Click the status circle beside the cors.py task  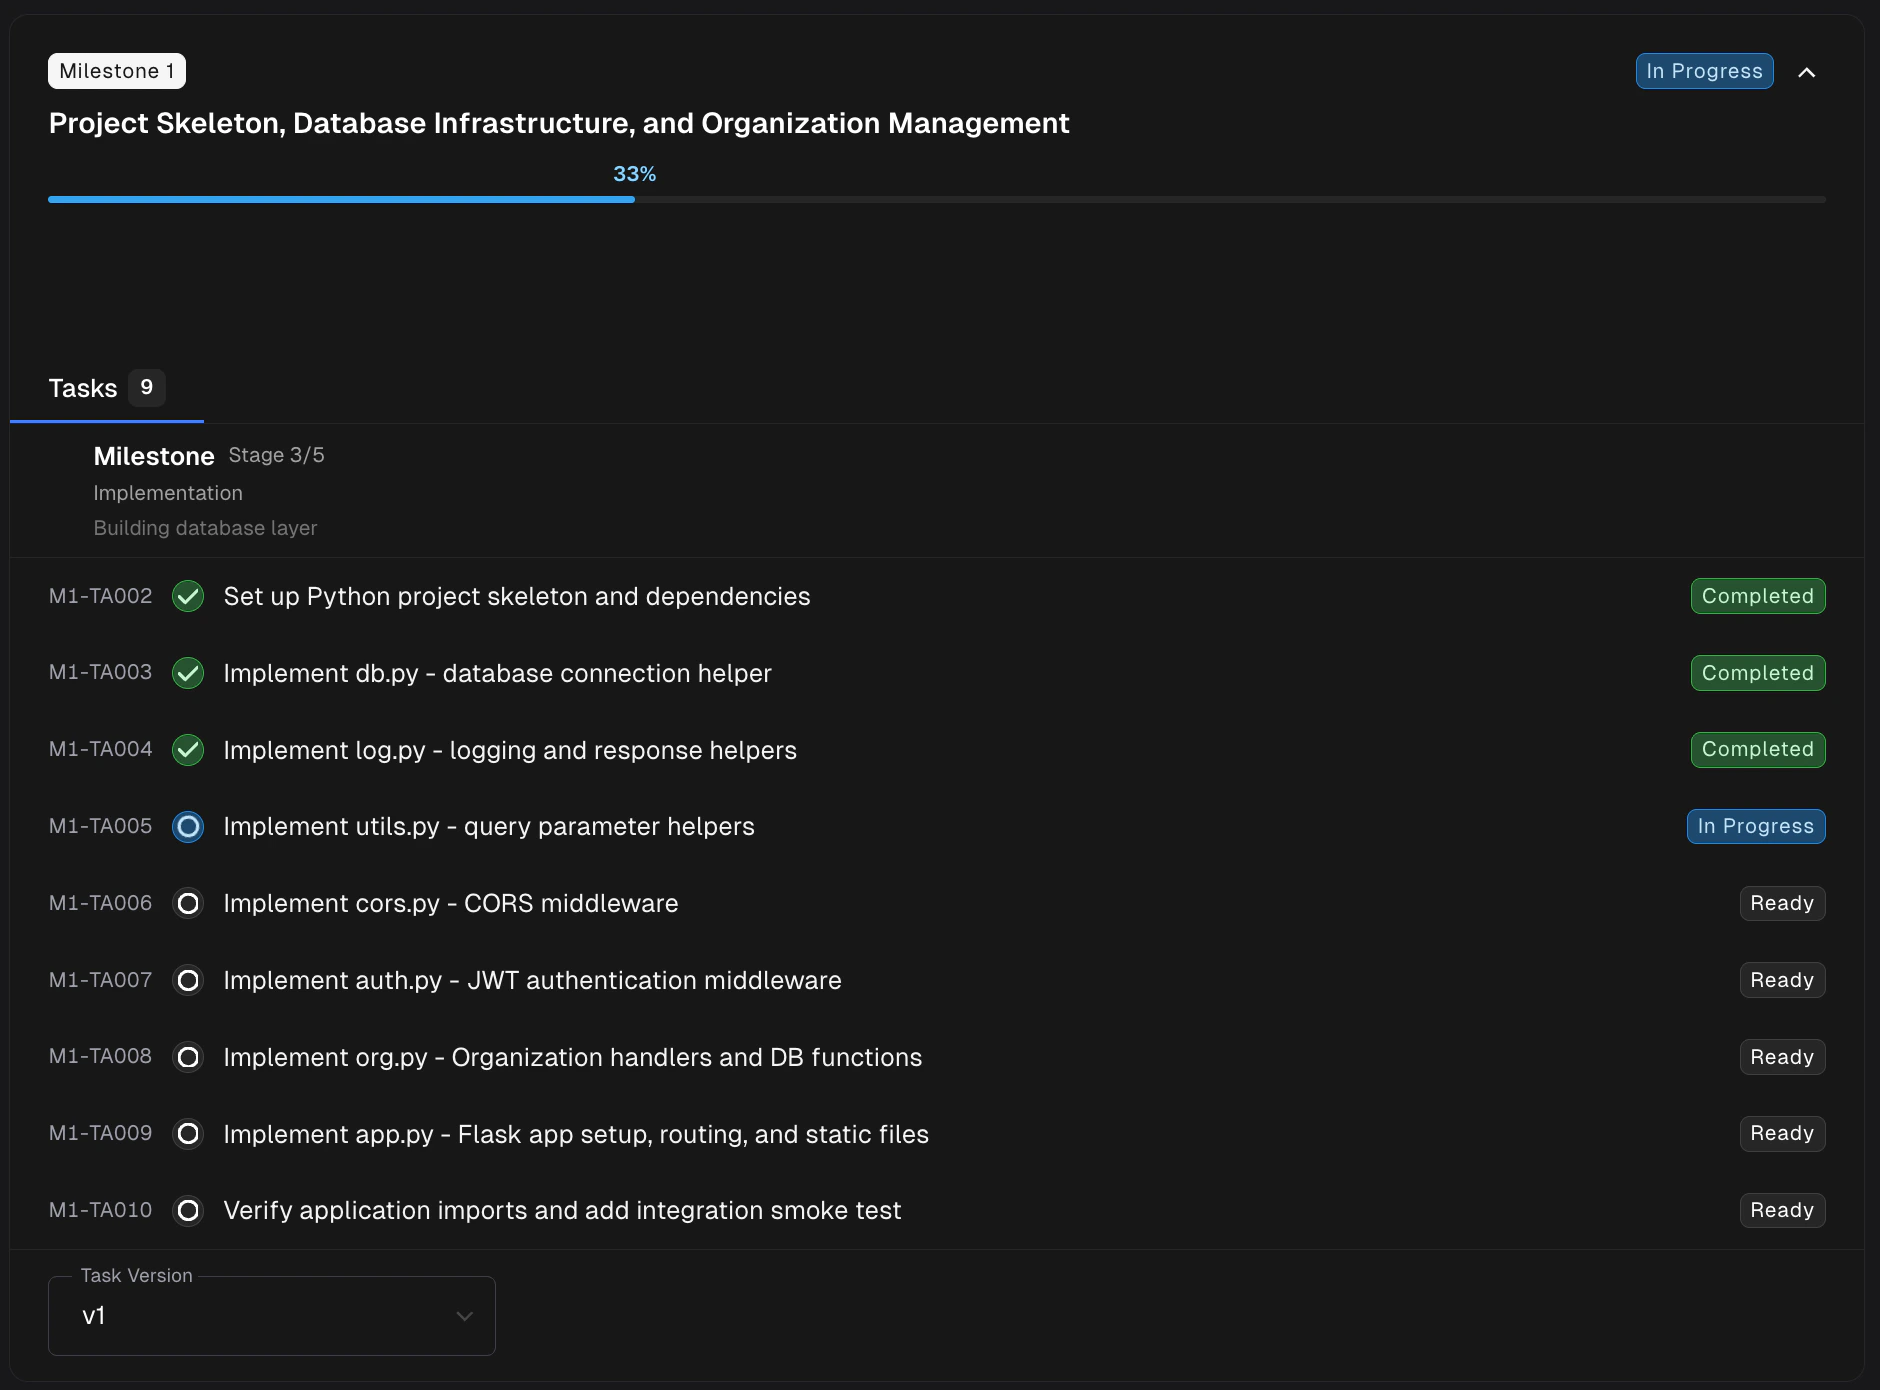pos(188,903)
